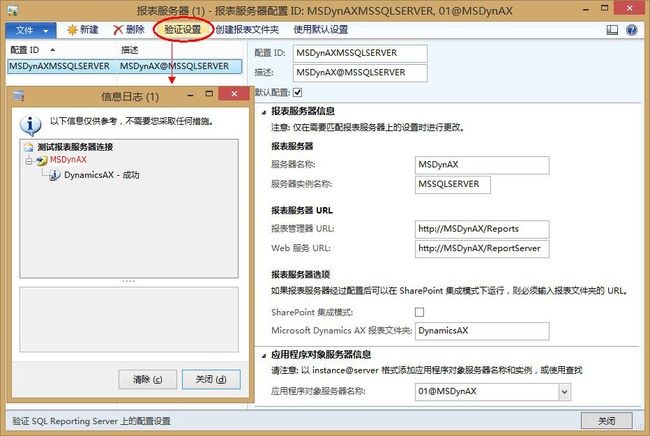Click 创建报表文件夹 in the toolbar
The height and width of the screenshot is (436, 650).
pyautogui.click(x=247, y=29)
